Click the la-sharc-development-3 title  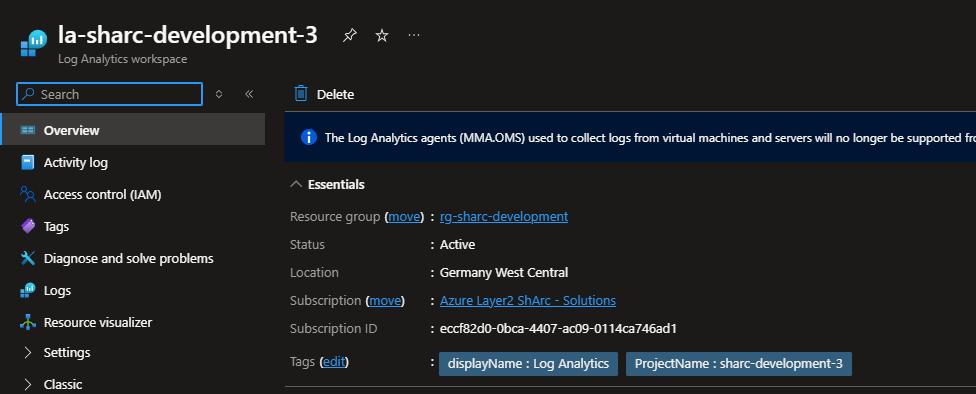click(187, 35)
